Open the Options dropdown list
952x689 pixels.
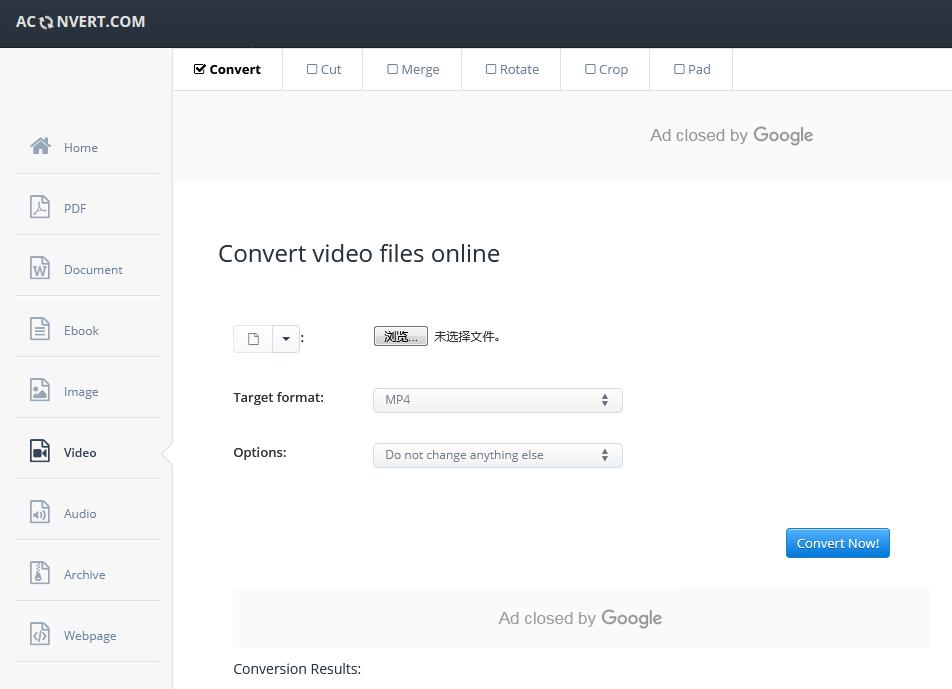497,455
